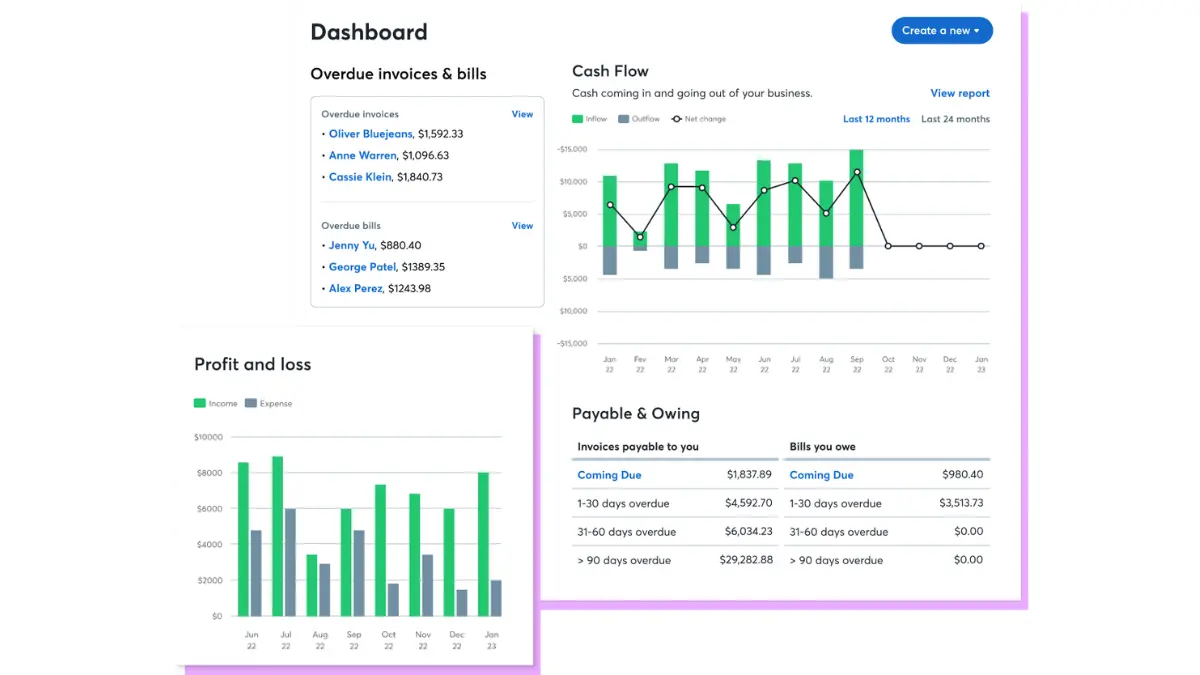Select the Last 12 months tab
Screen dimensions: 1200x675
coord(876,118)
